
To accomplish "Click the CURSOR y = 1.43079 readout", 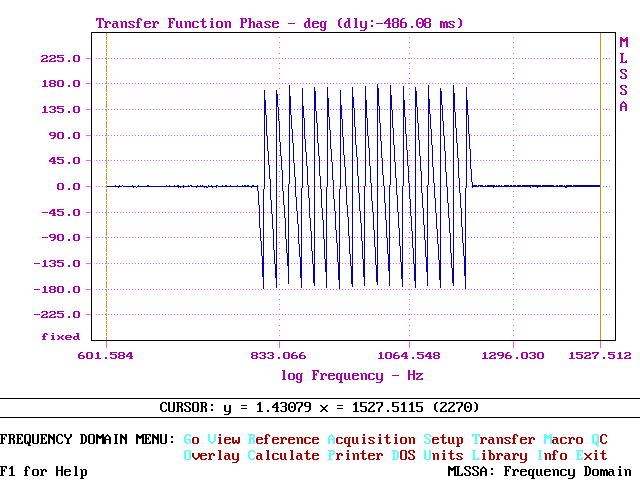I will pyautogui.click(x=235, y=408).
